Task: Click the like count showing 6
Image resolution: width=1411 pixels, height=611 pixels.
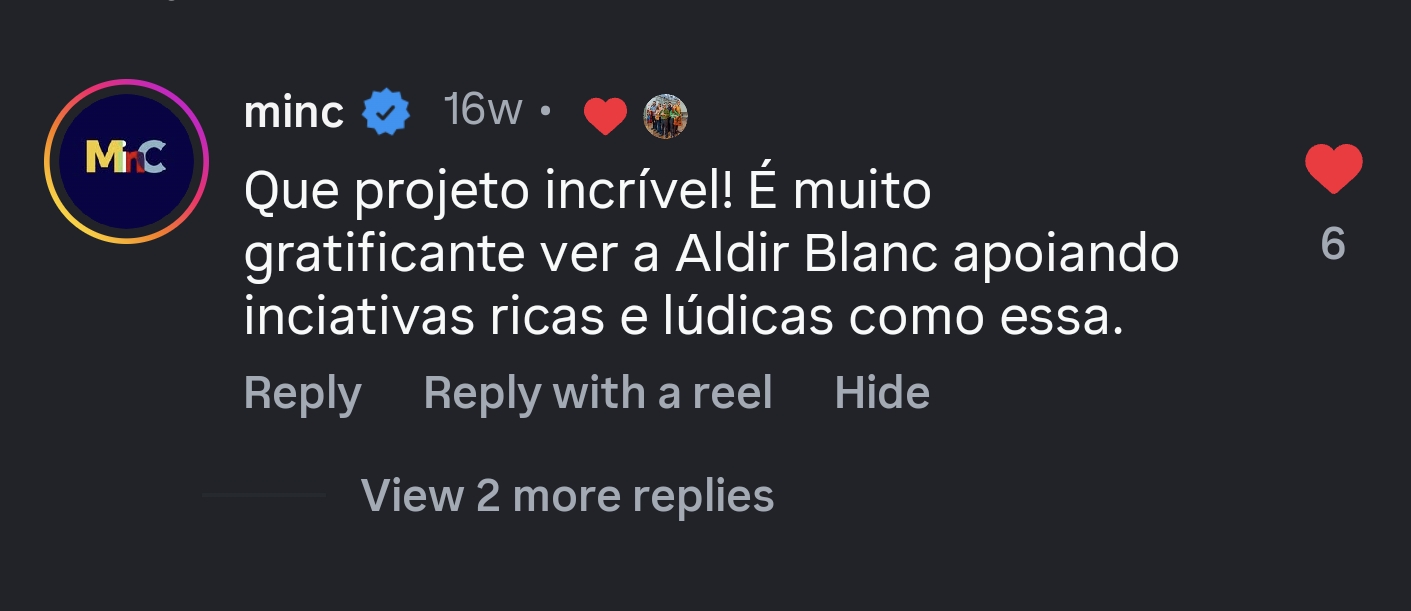Action: coord(1334,243)
